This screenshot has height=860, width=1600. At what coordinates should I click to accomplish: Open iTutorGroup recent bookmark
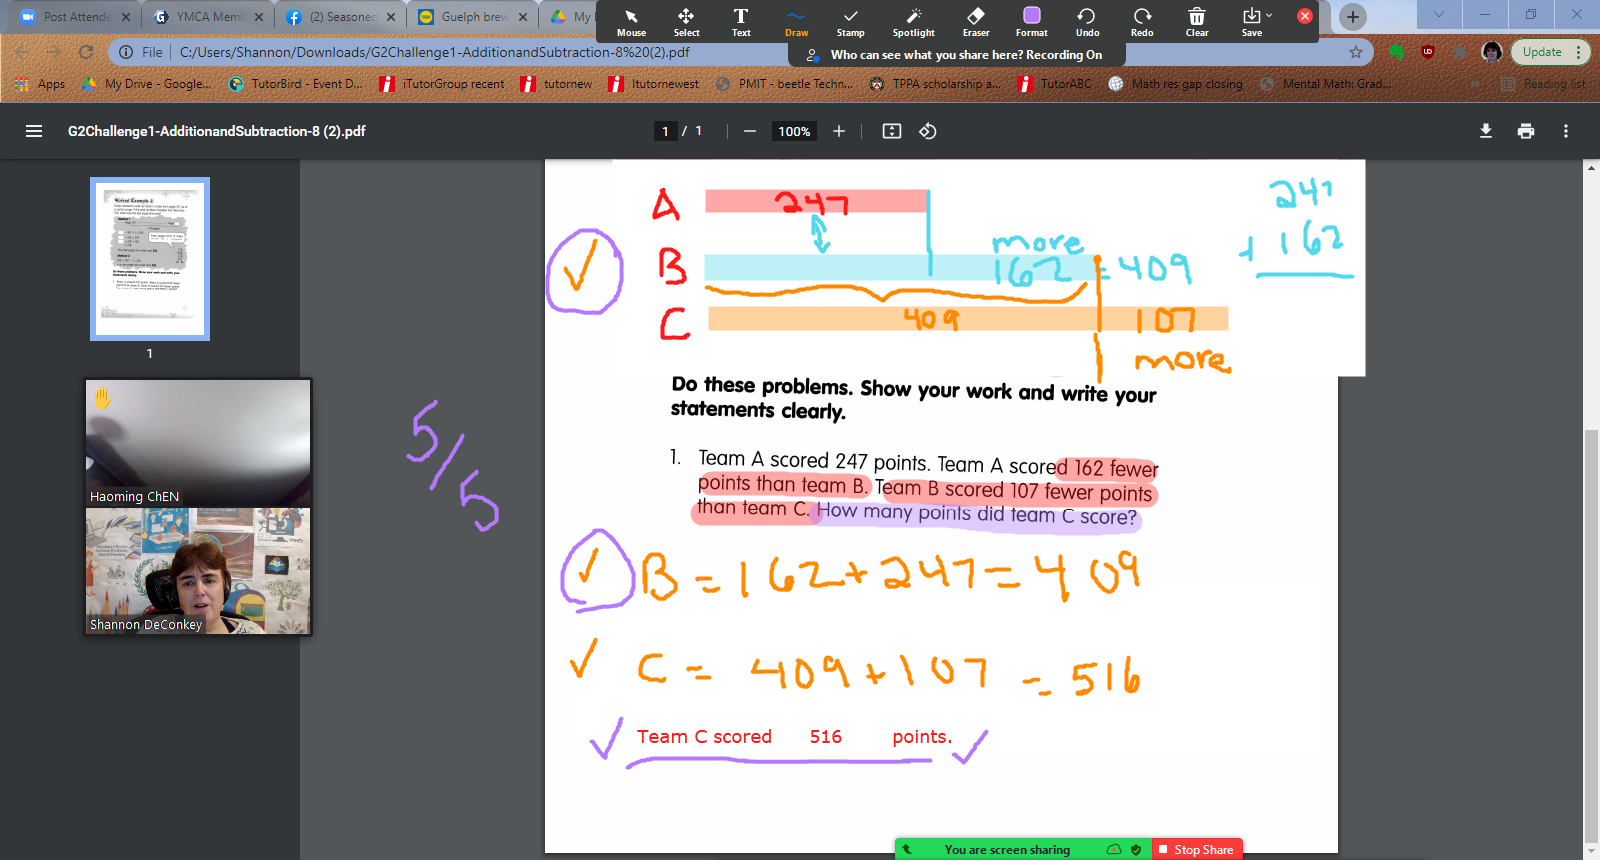[442, 84]
